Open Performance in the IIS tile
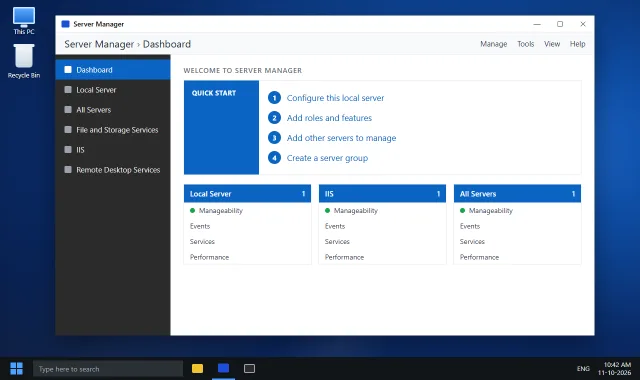 (344, 257)
